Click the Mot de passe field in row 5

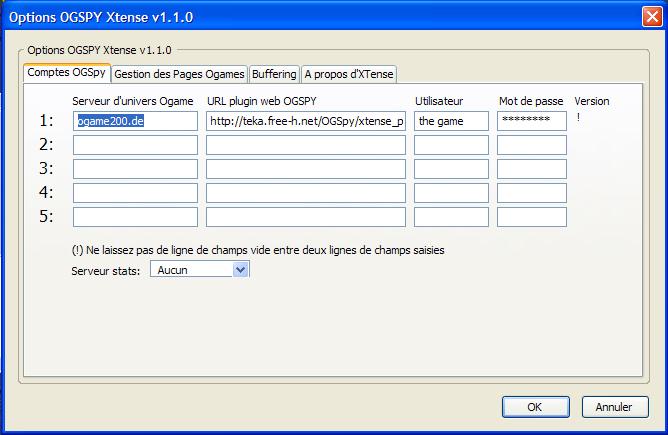coord(532,216)
